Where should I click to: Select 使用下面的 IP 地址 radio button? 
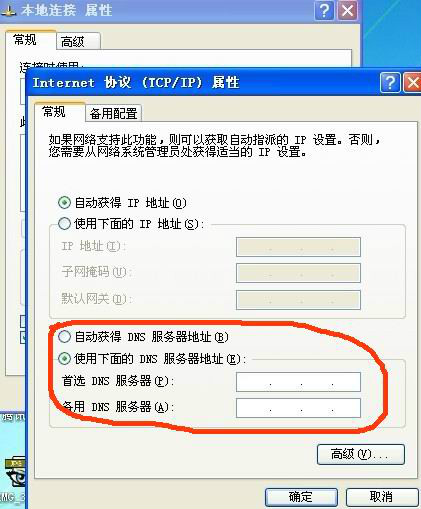click(64, 224)
